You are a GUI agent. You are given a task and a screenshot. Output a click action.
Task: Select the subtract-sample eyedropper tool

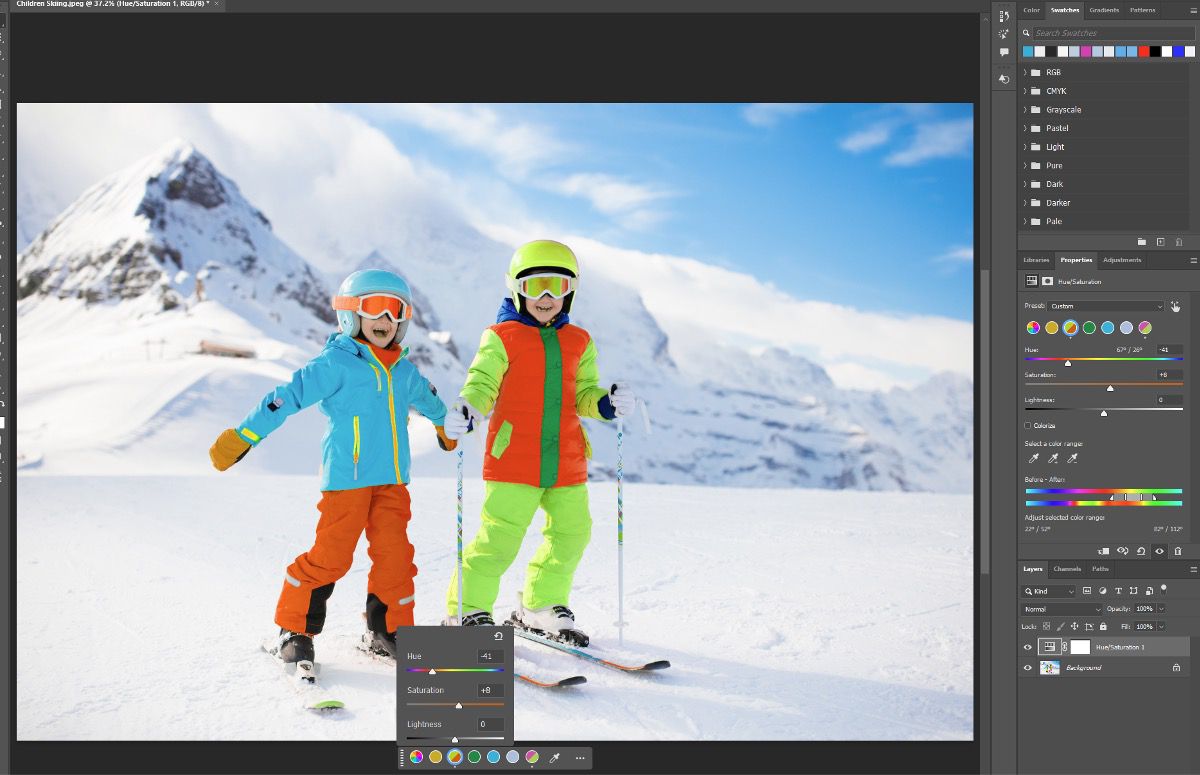1073,458
